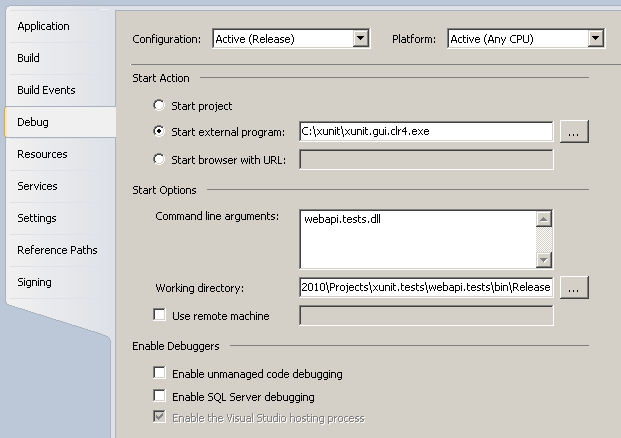Browse for the working directory folder
This screenshot has width=621, height=438.
click(574, 288)
